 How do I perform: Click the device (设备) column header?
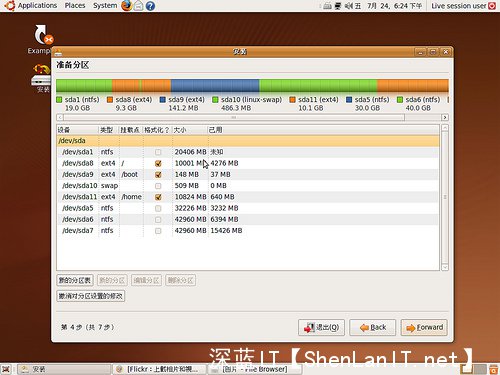pyautogui.click(x=78, y=130)
